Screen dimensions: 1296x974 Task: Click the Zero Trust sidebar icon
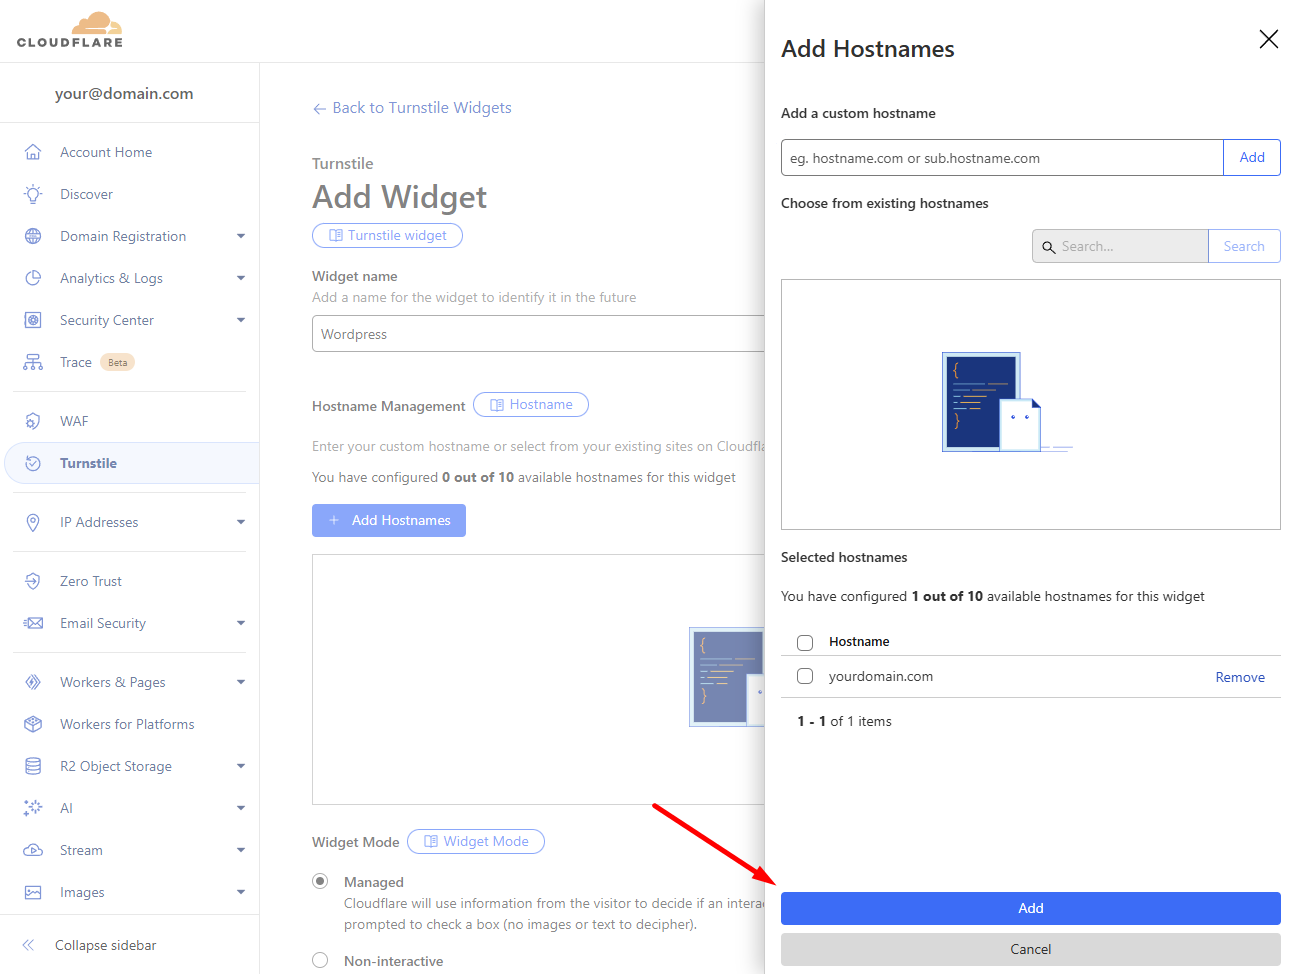[x=33, y=581]
